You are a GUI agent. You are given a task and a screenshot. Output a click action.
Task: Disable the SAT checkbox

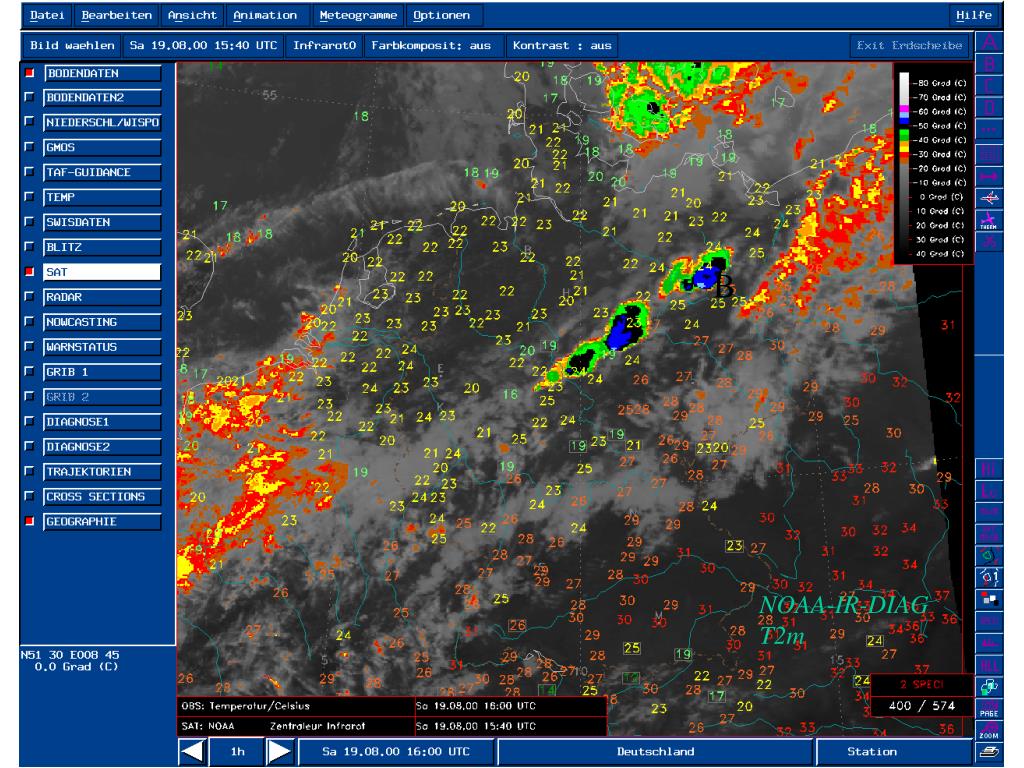[x=29, y=271]
